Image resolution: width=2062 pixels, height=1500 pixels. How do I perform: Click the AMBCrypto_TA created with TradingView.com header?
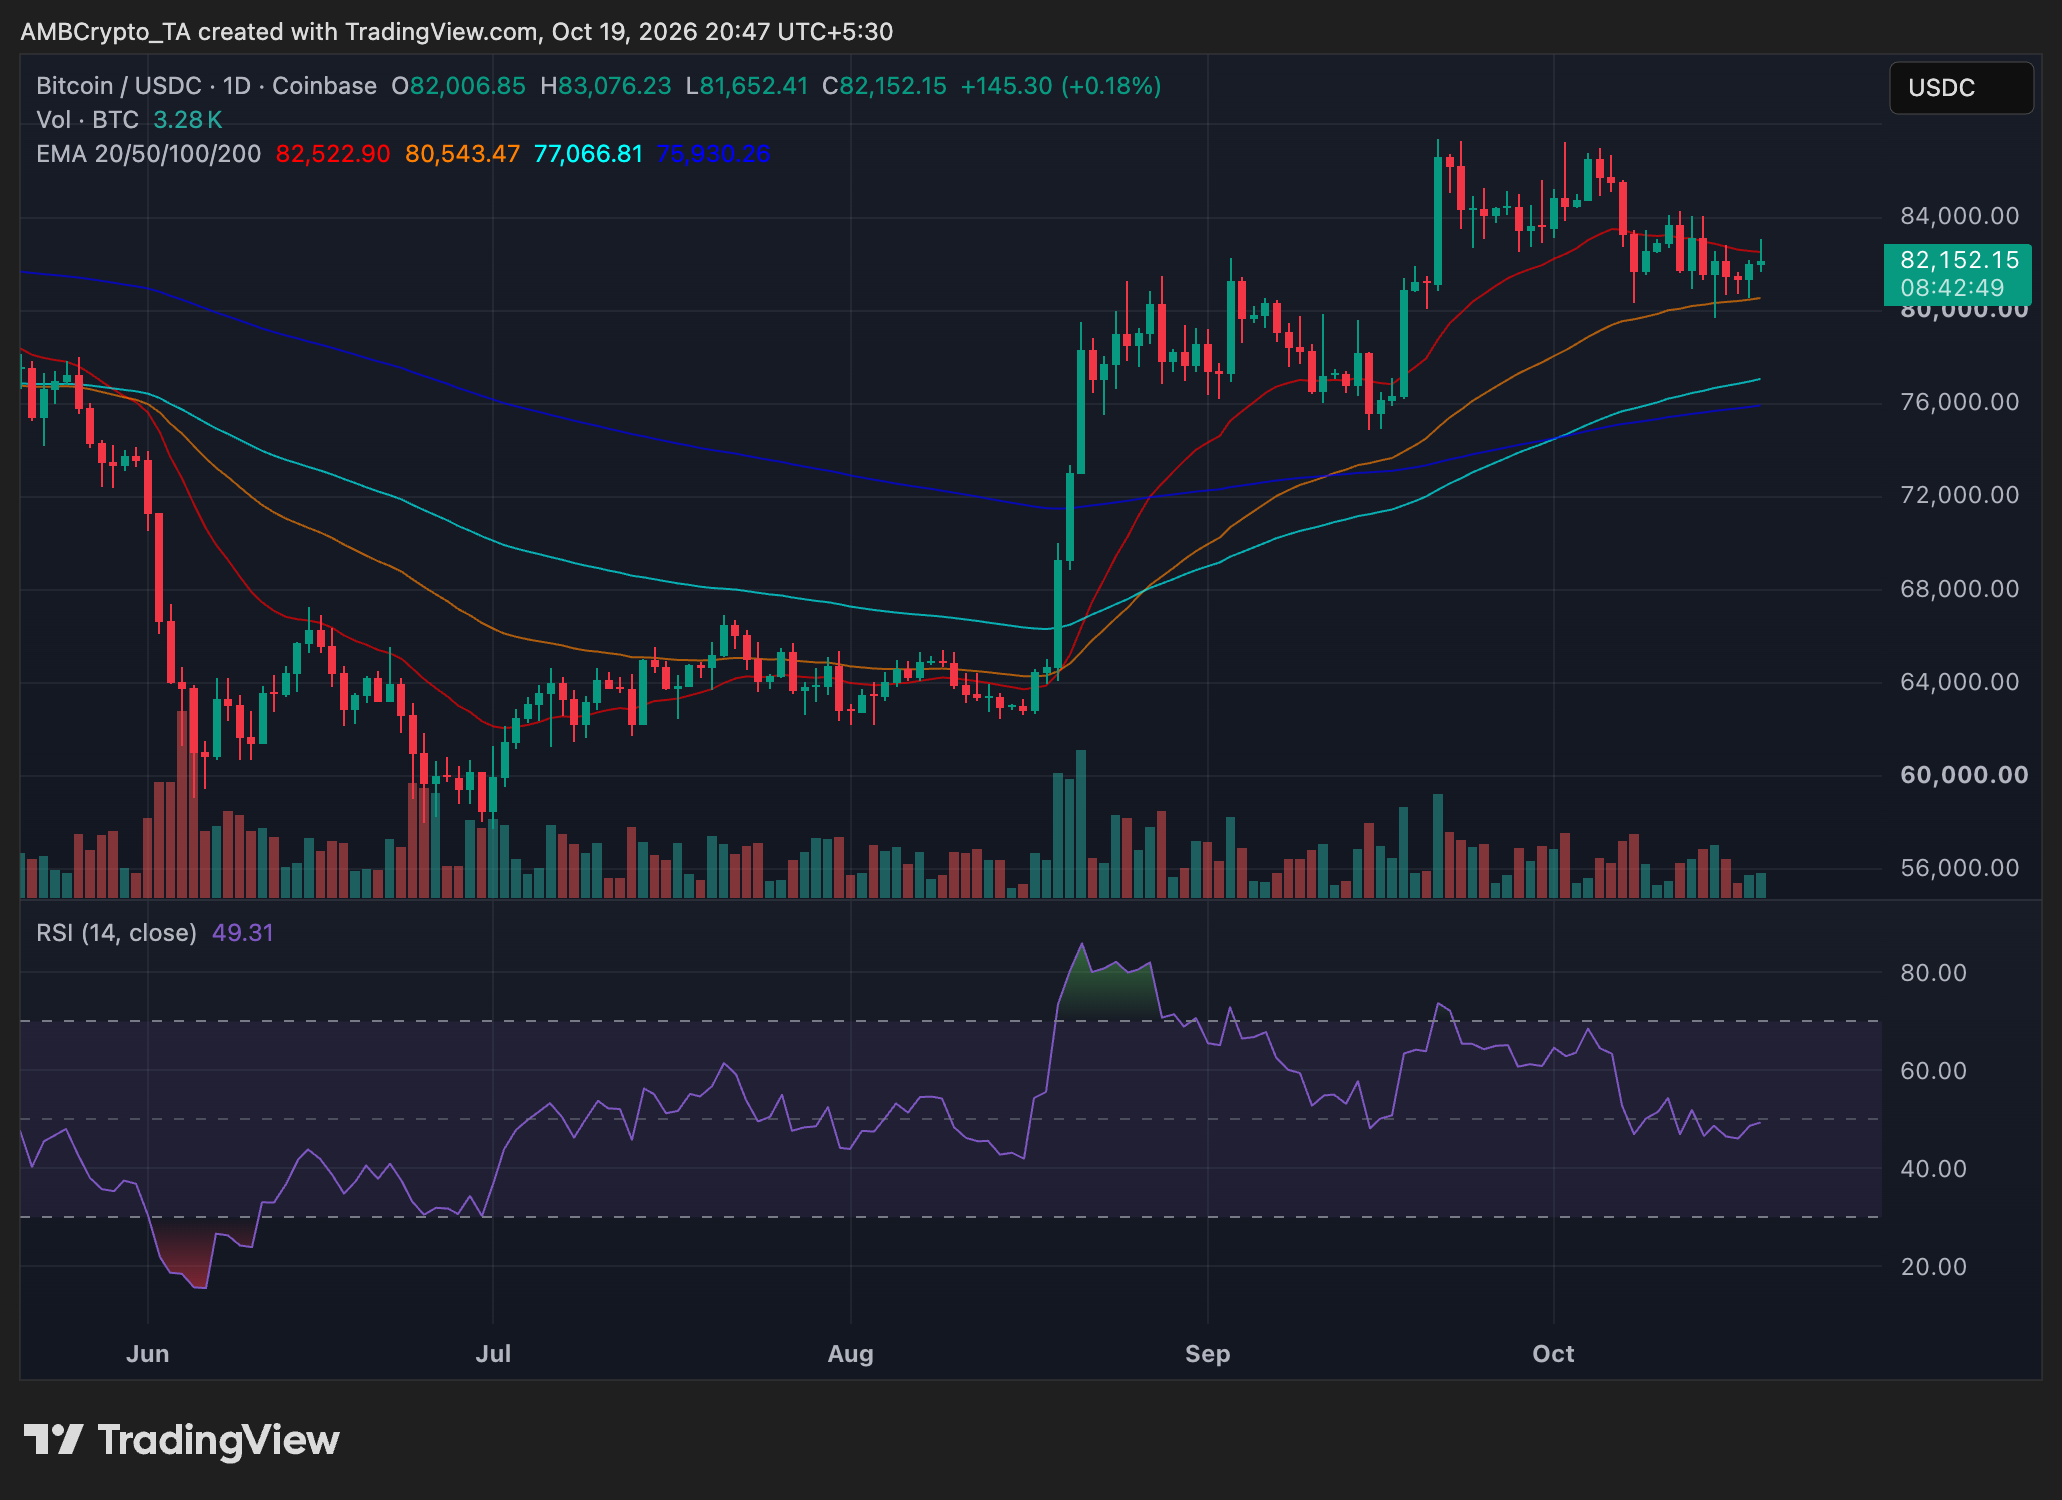457,32
